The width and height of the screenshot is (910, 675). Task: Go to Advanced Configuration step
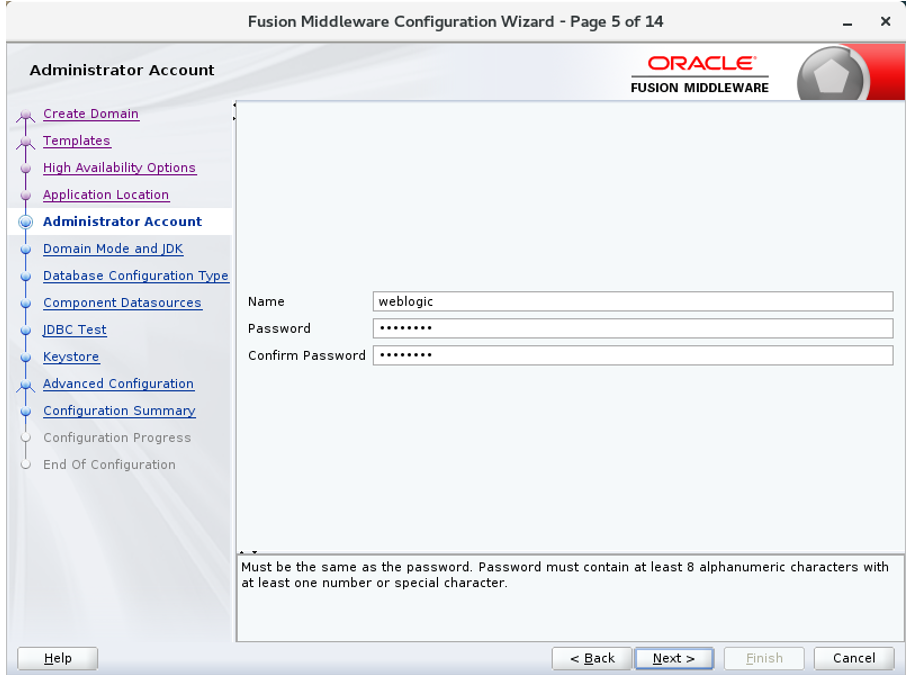pyautogui.click(x=118, y=384)
